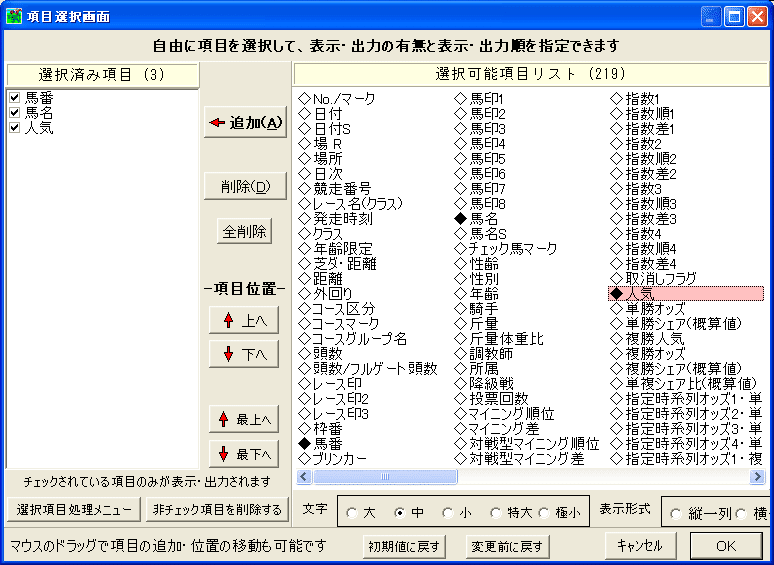
Task: Select the 指数1 item
Action: point(635,99)
